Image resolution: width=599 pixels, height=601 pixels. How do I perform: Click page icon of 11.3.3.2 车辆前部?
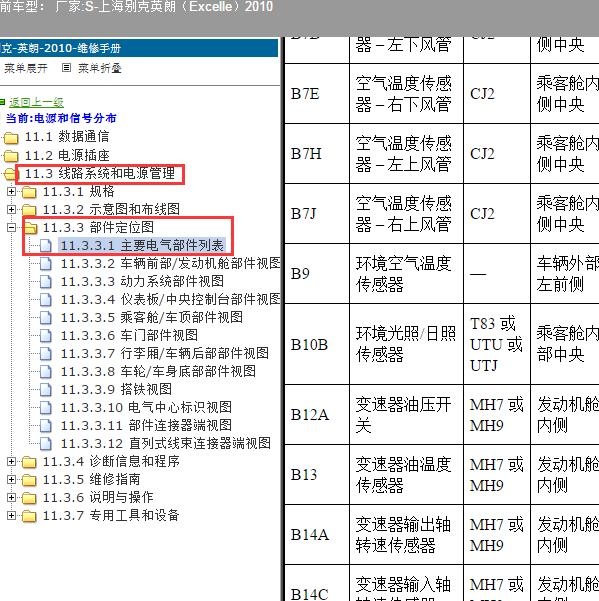(x=46, y=264)
